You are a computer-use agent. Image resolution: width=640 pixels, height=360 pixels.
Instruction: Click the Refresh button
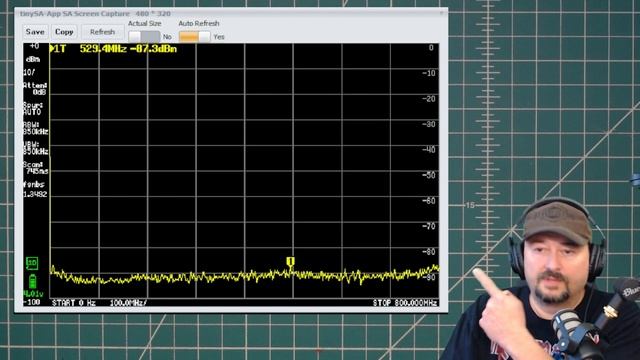point(102,32)
